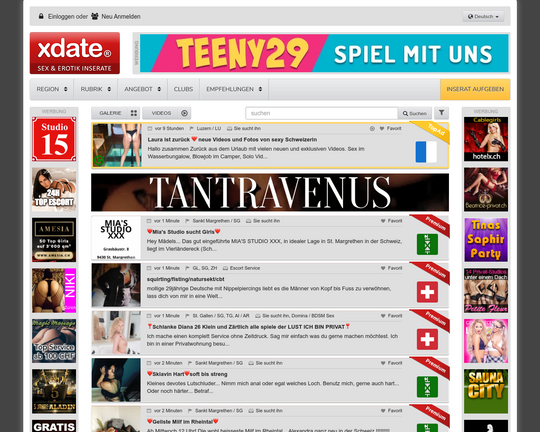The image size is (540, 432).
Task: Click the grid icon next to GALERIE
Action: click(x=134, y=113)
